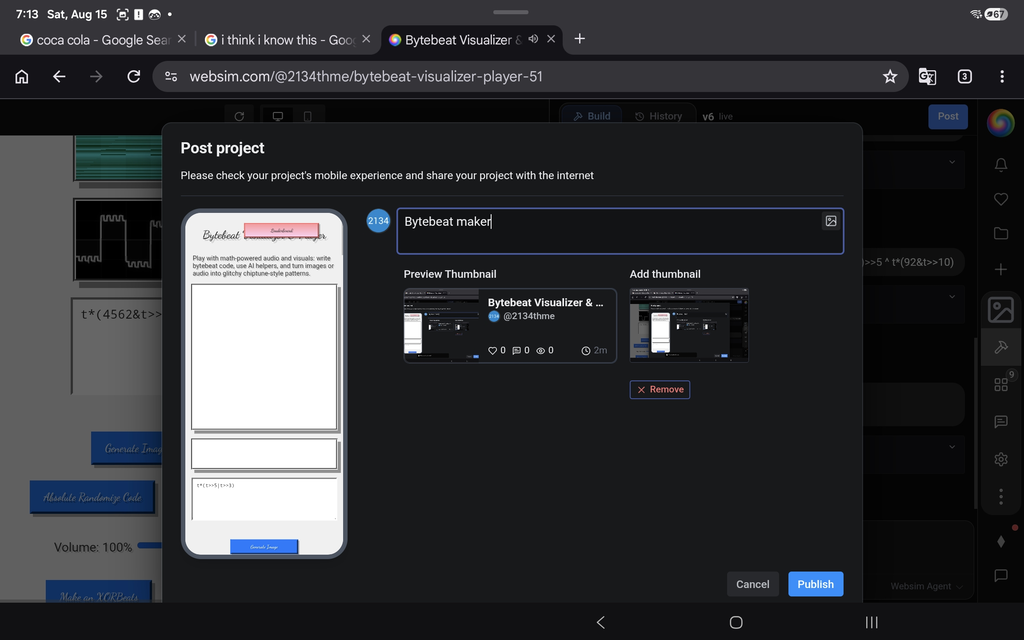Tap Android home navigation button
This screenshot has width=1024, height=640.
pyautogui.click(x=736, y=622)
